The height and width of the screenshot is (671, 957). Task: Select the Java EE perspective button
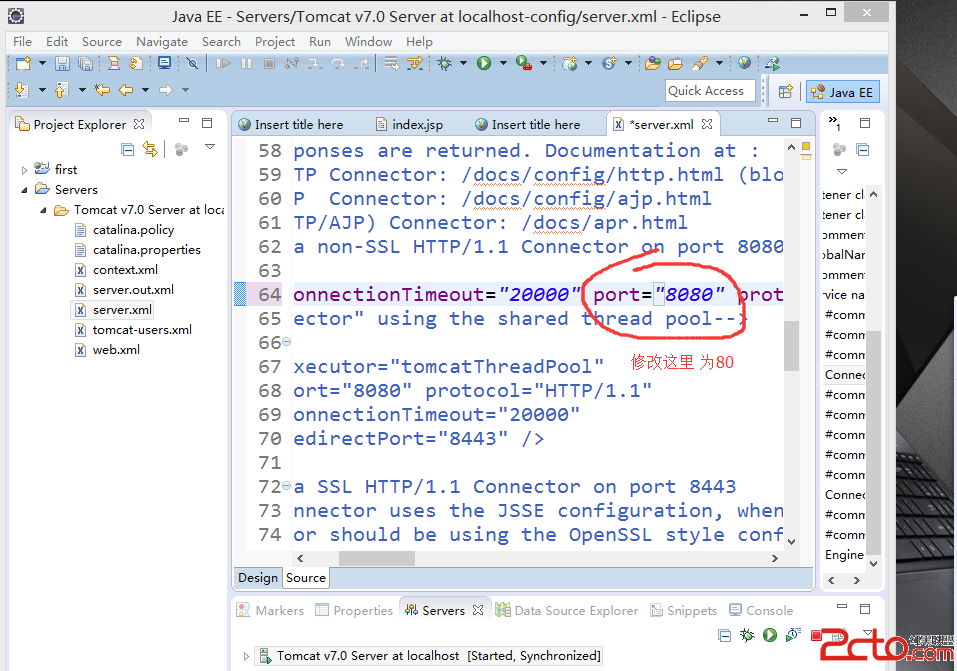click(x=843, y=92)
